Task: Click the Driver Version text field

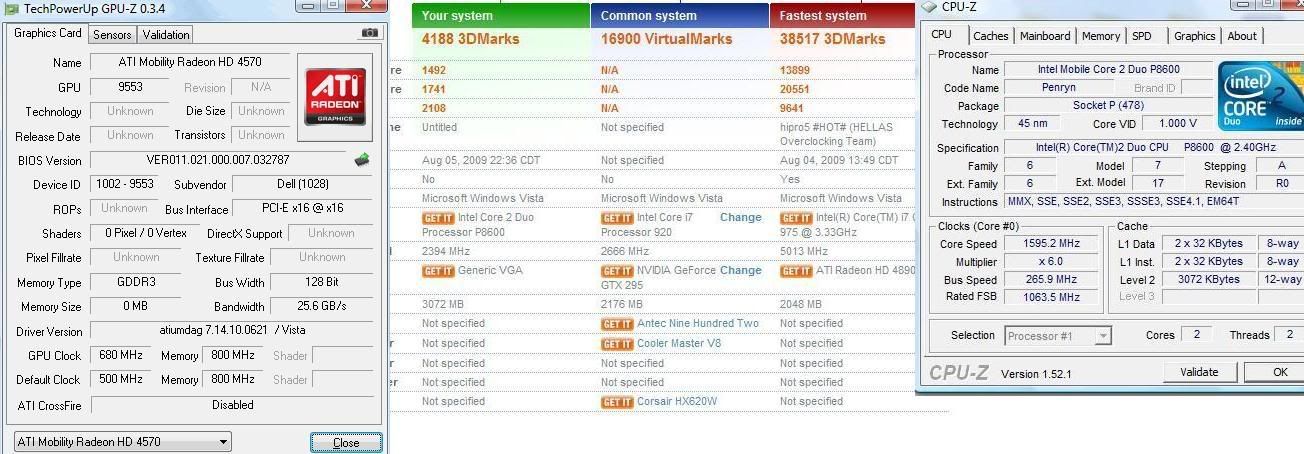Action: click(x=233, y=331)
